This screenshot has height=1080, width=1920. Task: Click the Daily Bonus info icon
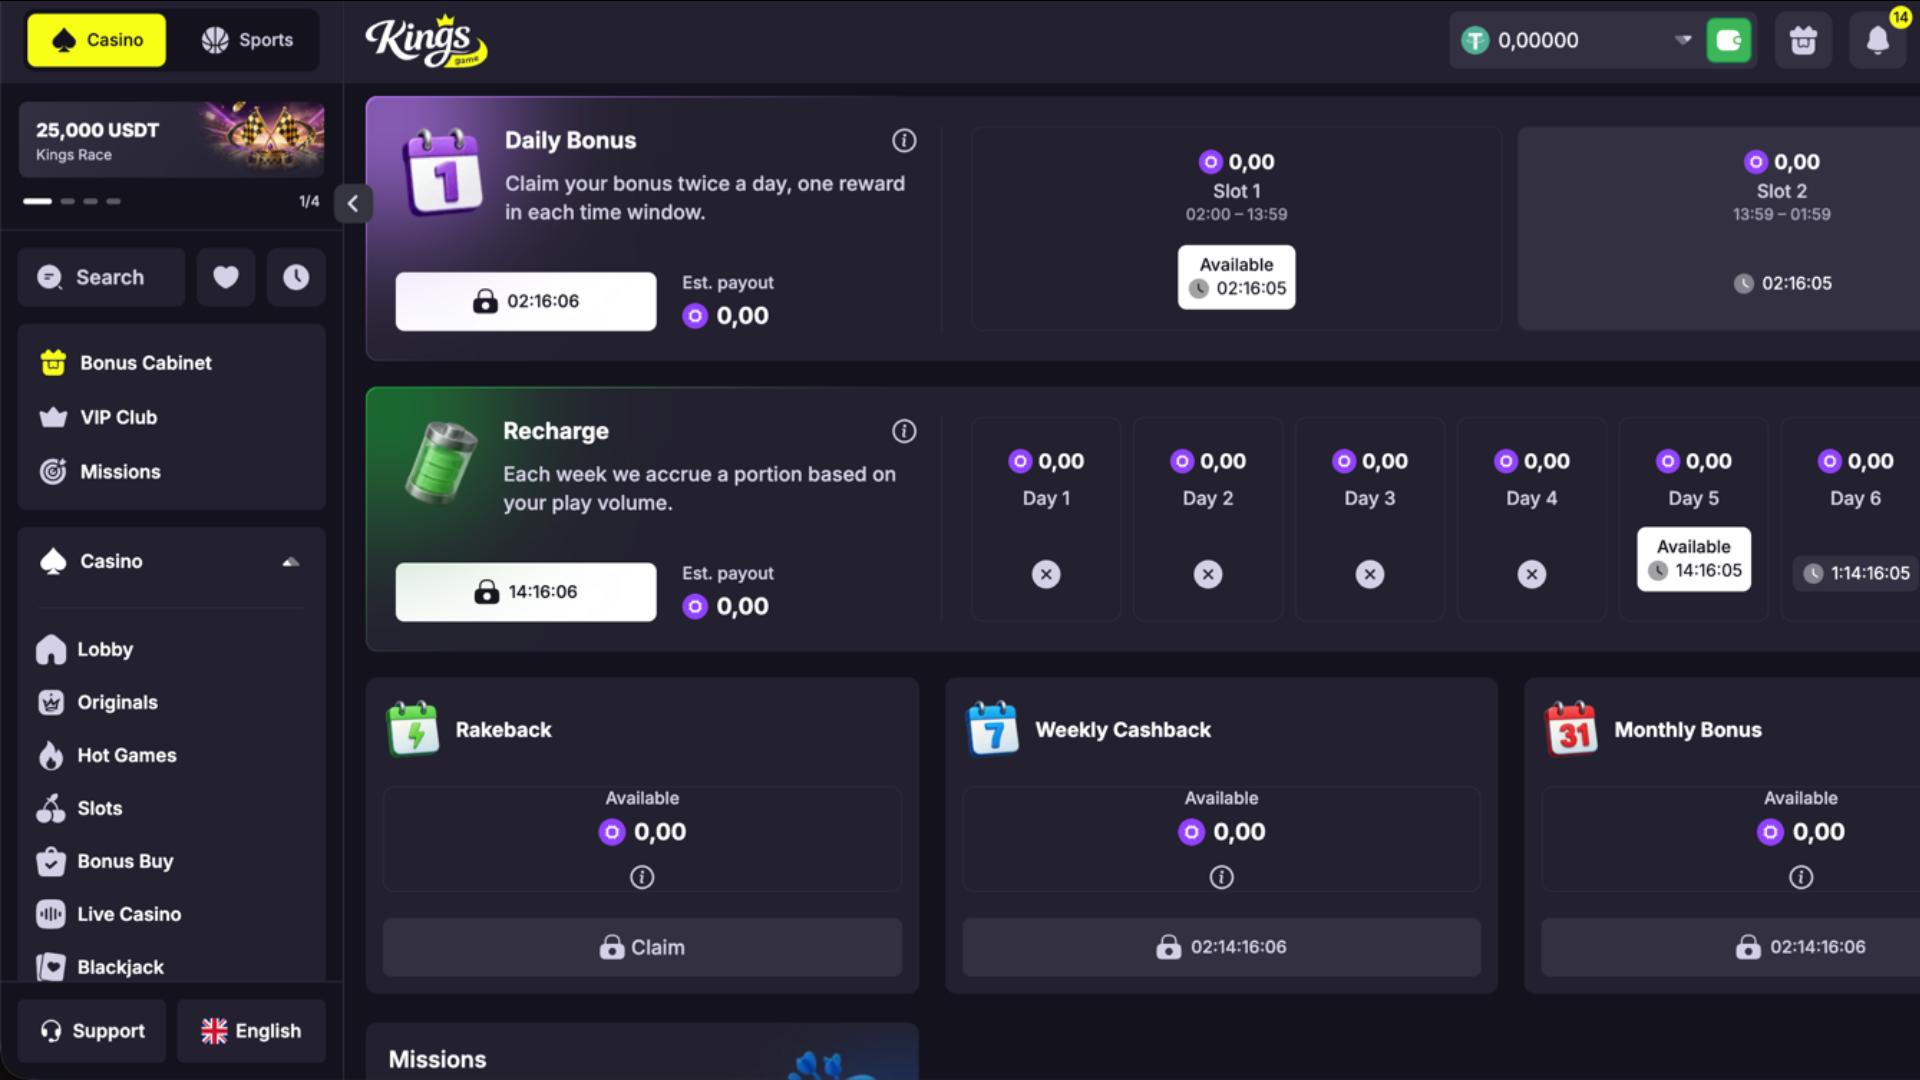pyautogui.click(x=904, y=141)
